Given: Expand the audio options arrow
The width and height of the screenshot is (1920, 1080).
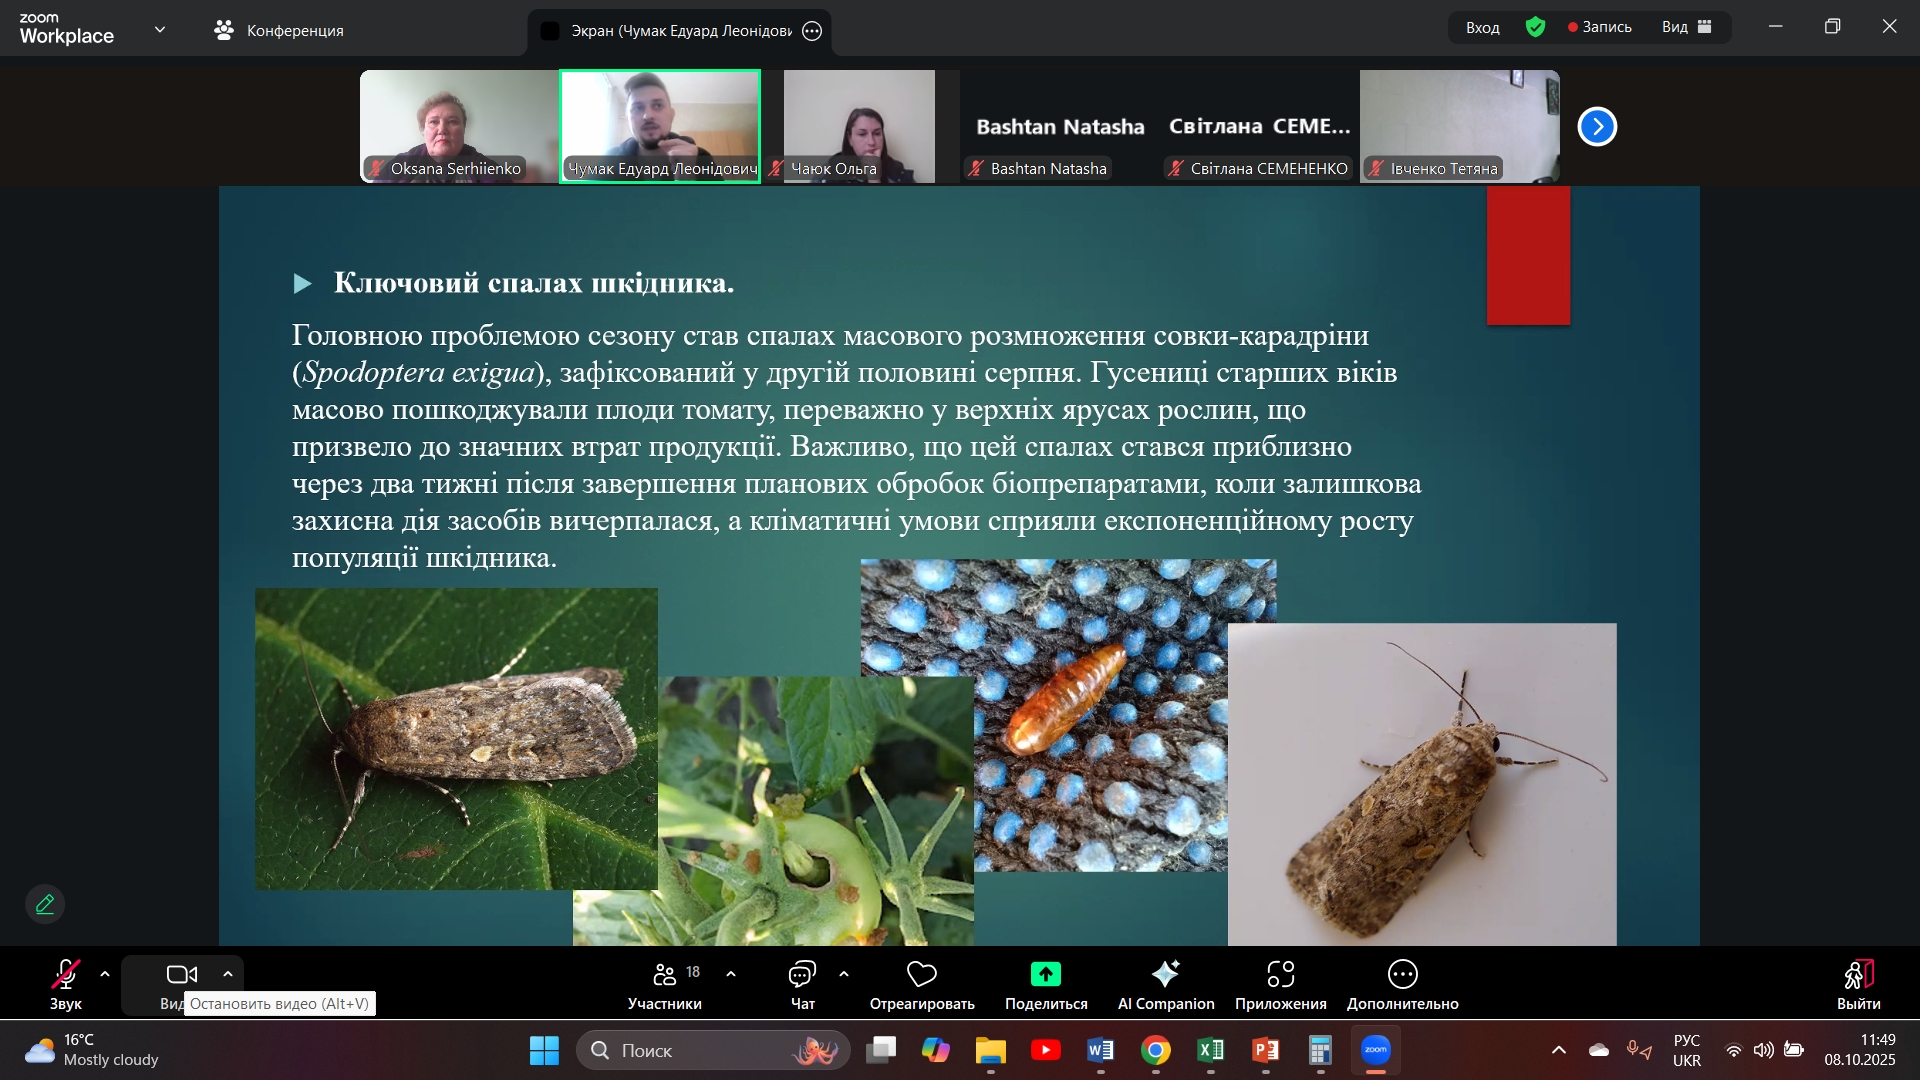Looking at the screenshot, I should [x=105, y=974].
